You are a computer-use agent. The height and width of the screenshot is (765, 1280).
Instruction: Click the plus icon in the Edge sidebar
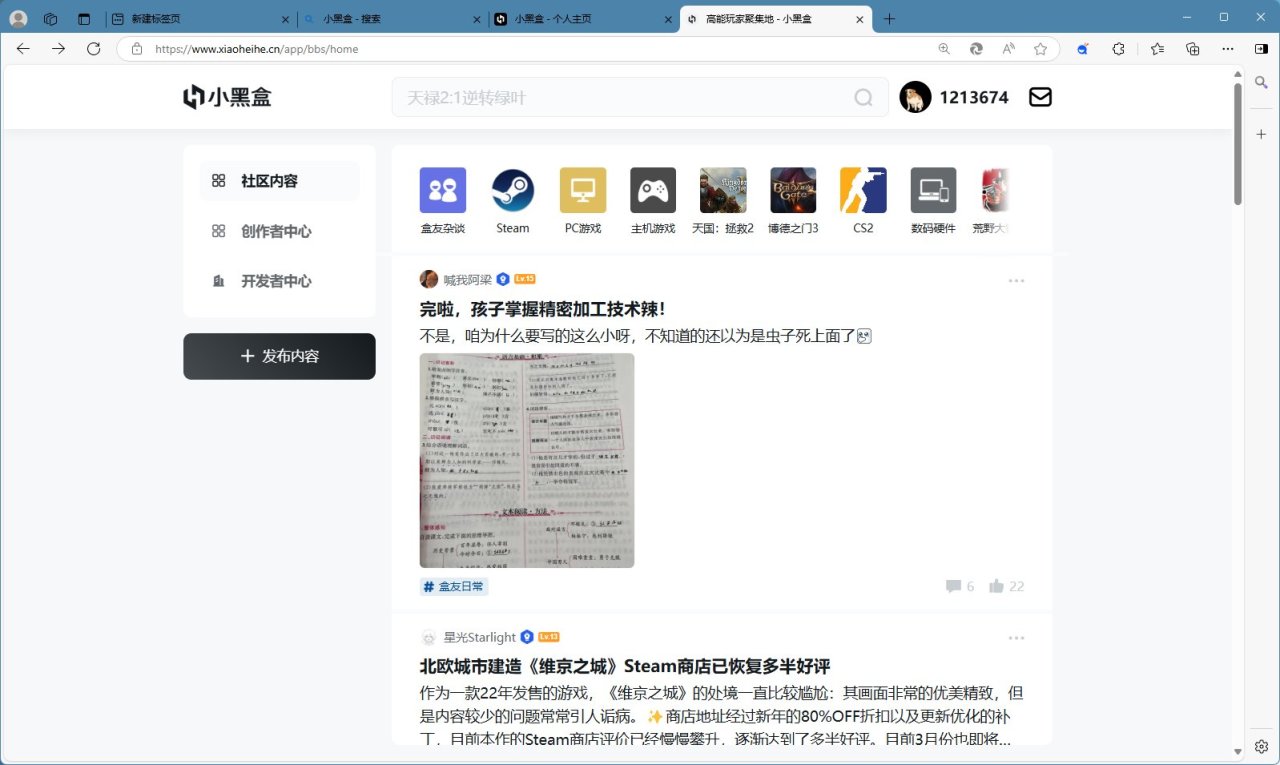(1262, 134)
